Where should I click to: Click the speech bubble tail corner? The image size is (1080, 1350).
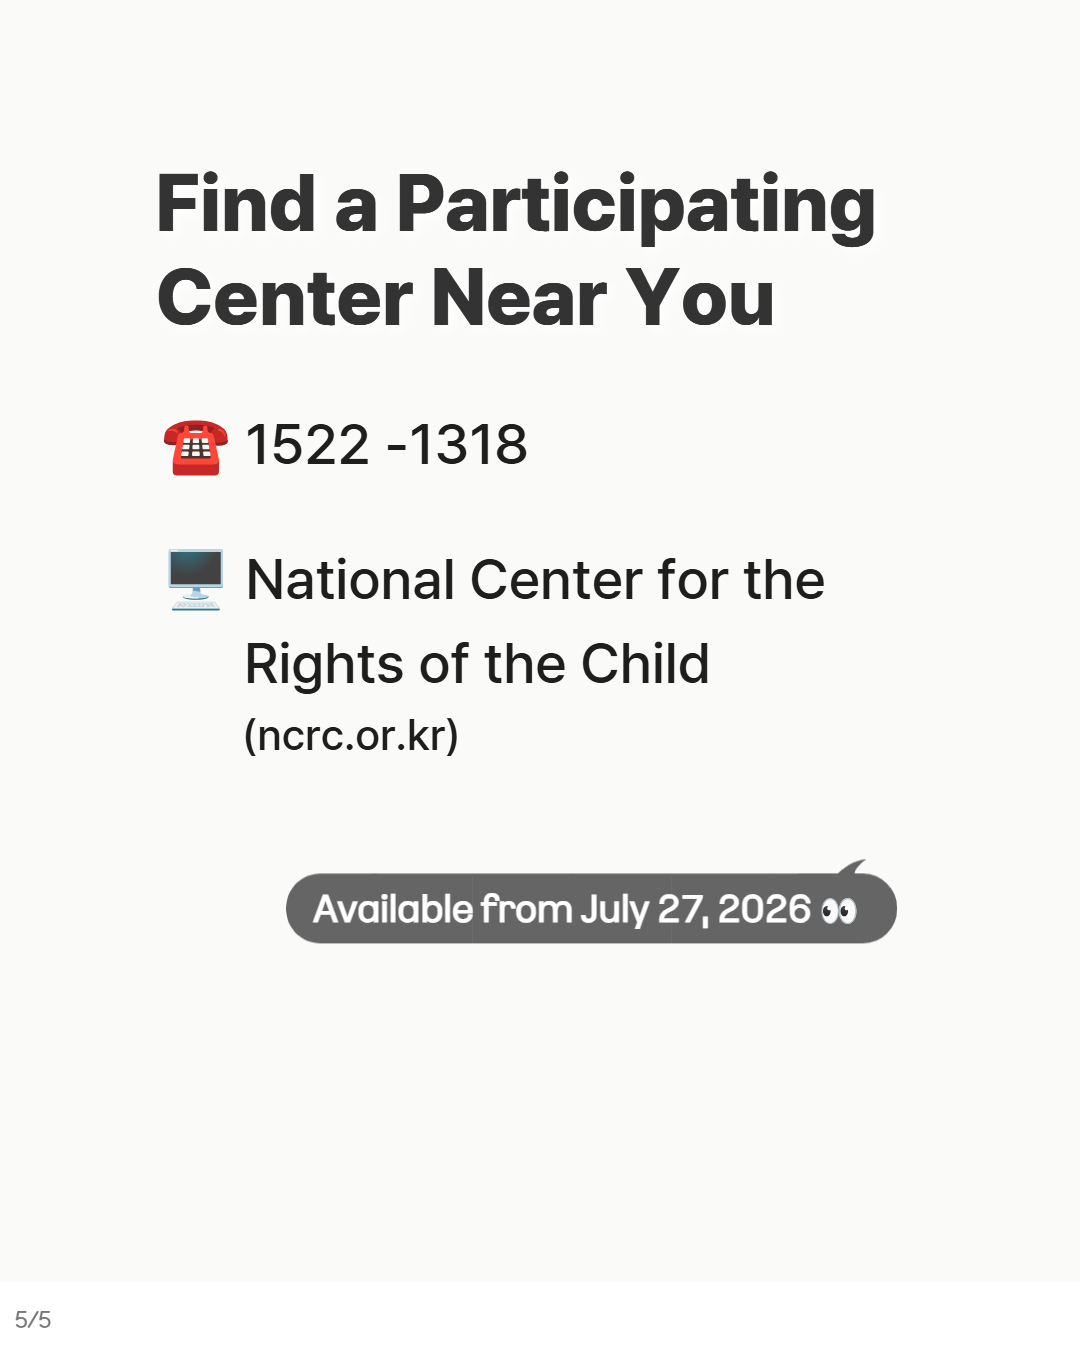coord(853,867)
